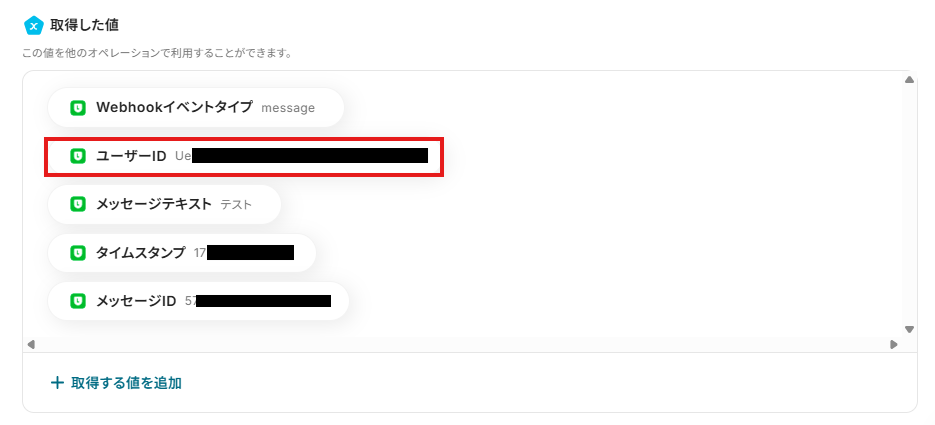The image size is (935, 425).
Task: Pick the タイムスタンプ value chip
Action: [x=181, y=253]
